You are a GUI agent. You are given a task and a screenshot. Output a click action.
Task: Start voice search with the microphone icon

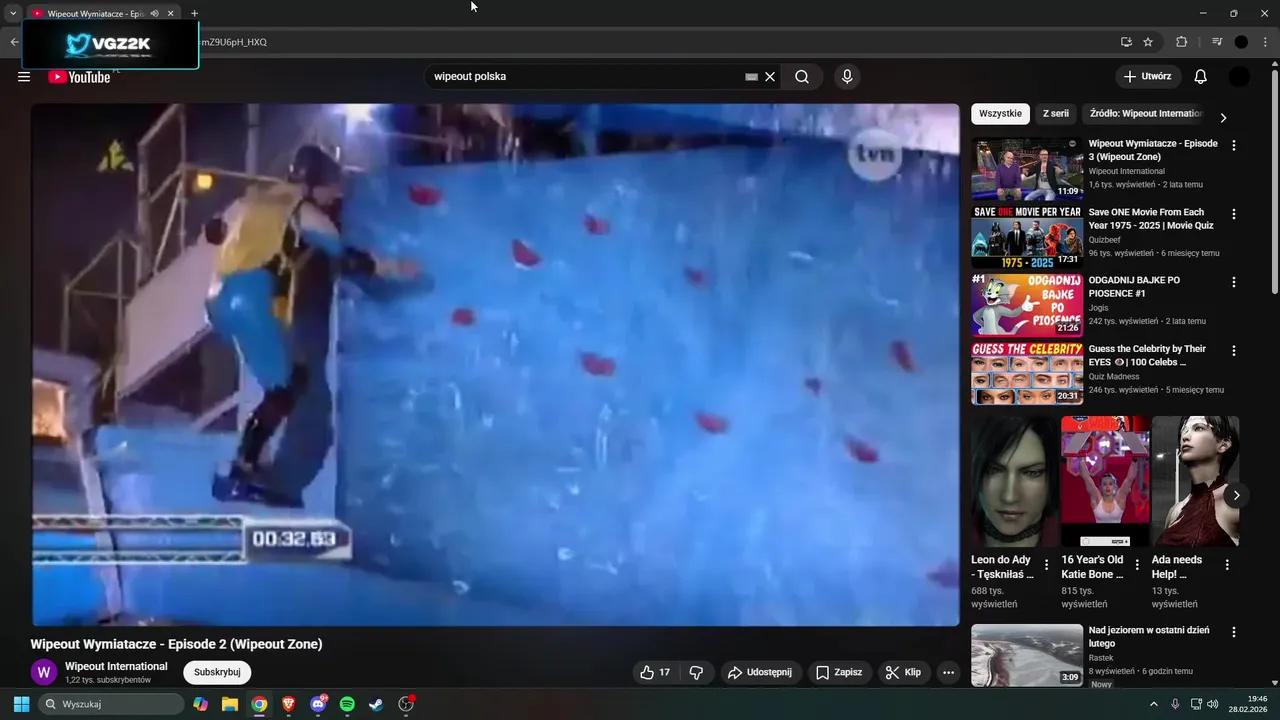[x=847, y=77]
